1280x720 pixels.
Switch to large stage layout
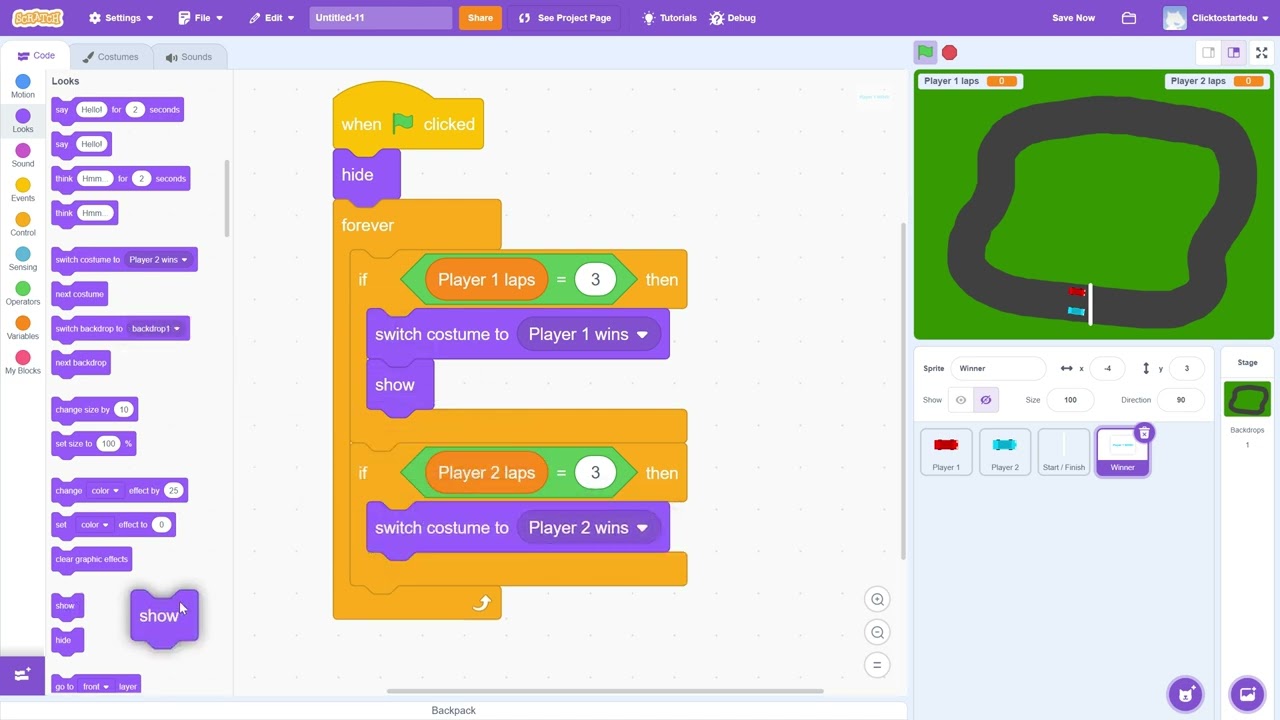pyautogui.click(x=1234, y=53)
